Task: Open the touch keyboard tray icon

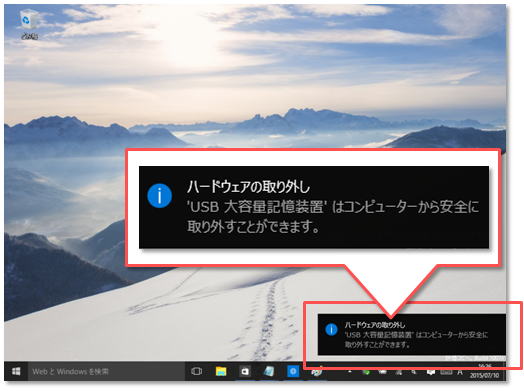Action: click(x=446, y=372)
